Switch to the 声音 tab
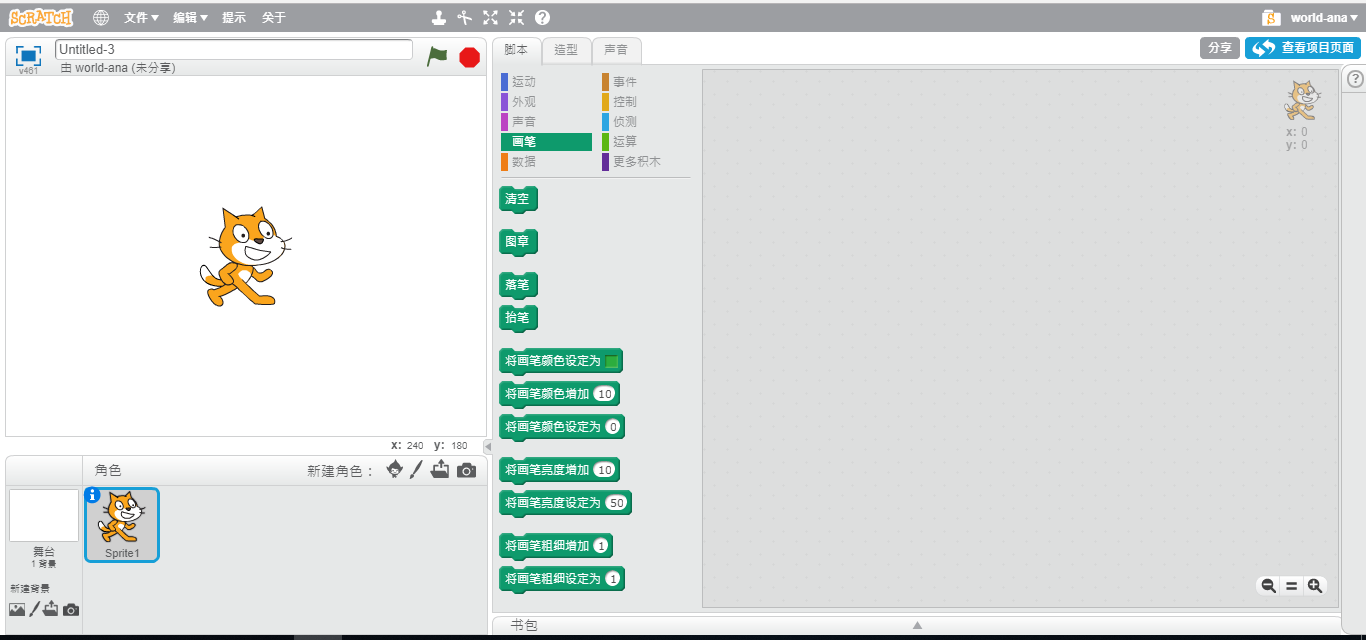 (x=616, y=49)
